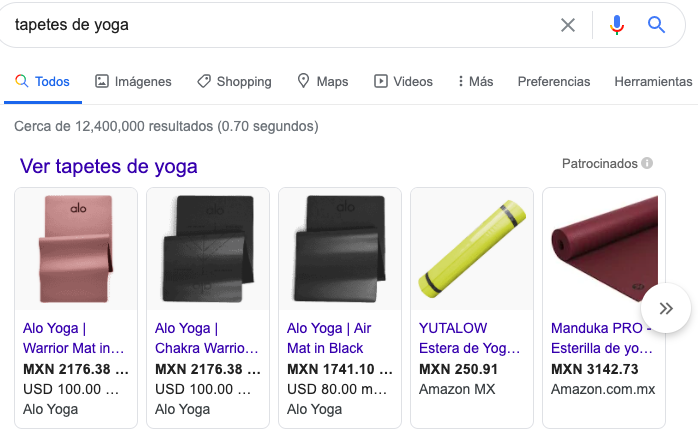Switch to the Imágenes tab
This screenshot has height=443, width=698.
pyautogui.click(x=133, y=81)
